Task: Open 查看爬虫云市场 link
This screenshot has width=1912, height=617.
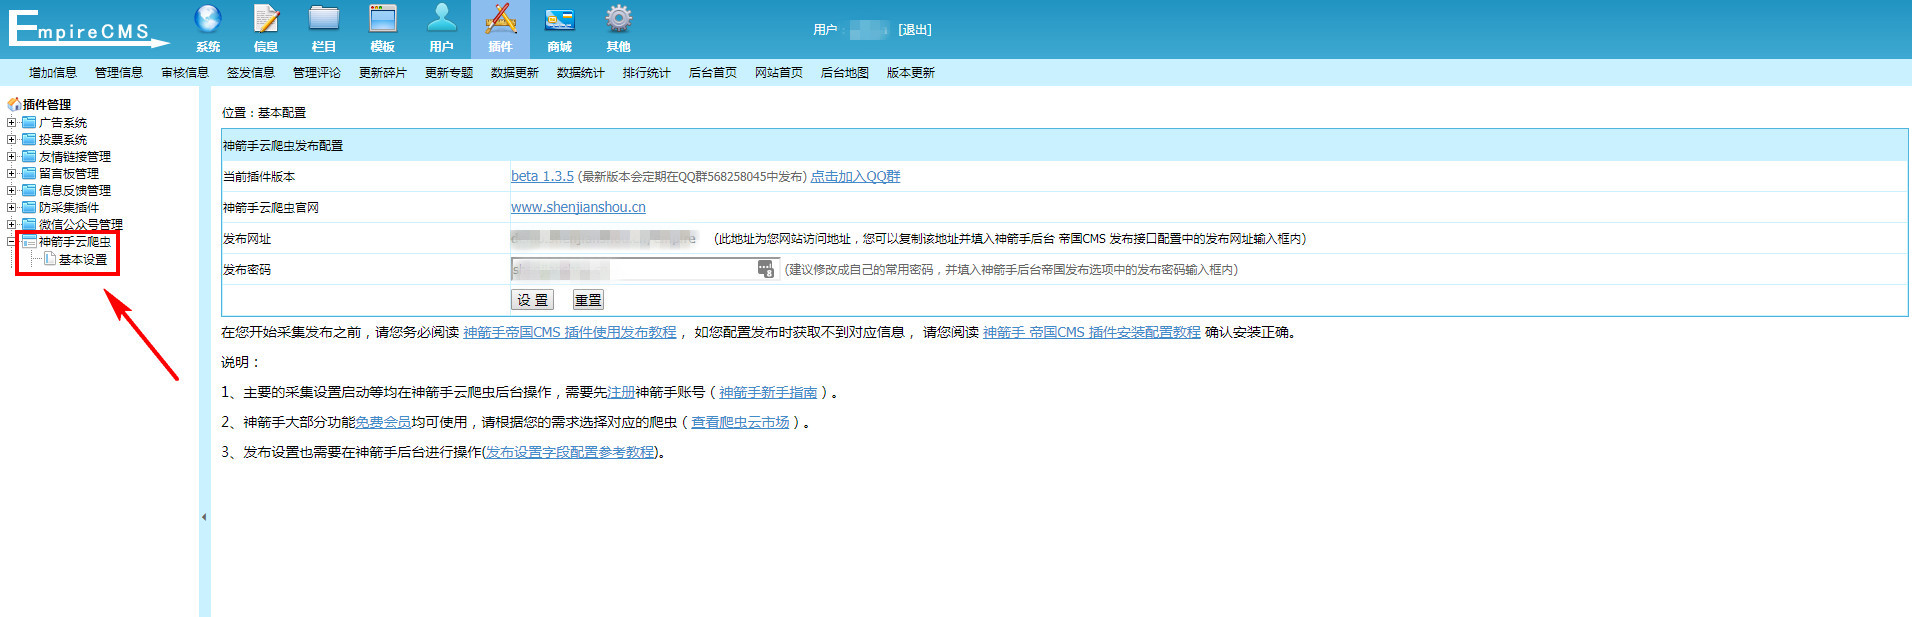Action: (740, 422)
